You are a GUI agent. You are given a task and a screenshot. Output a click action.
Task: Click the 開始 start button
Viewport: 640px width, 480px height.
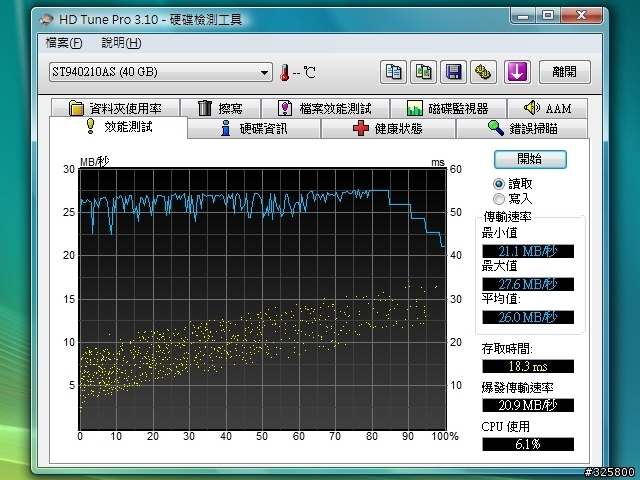click(x=530, y=159)
